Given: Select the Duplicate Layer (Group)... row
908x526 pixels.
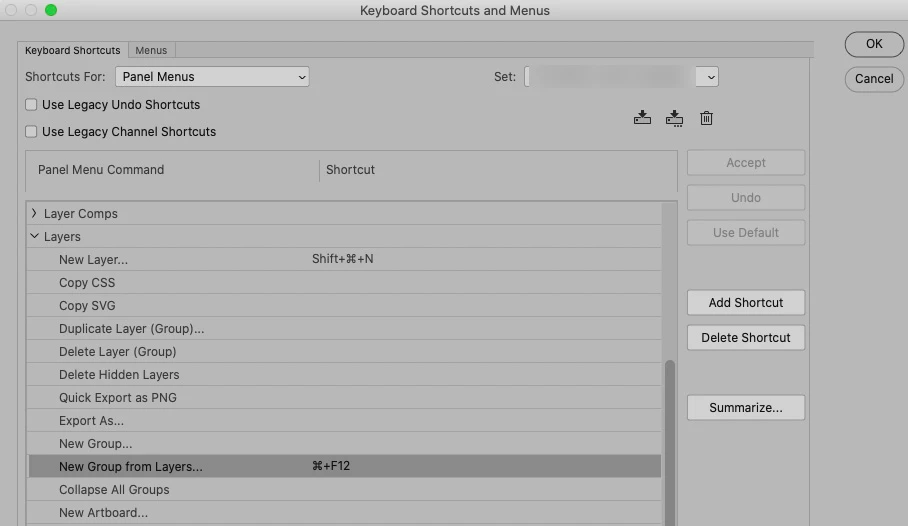Looking at the screenshot, I should (x=344, y=328).
